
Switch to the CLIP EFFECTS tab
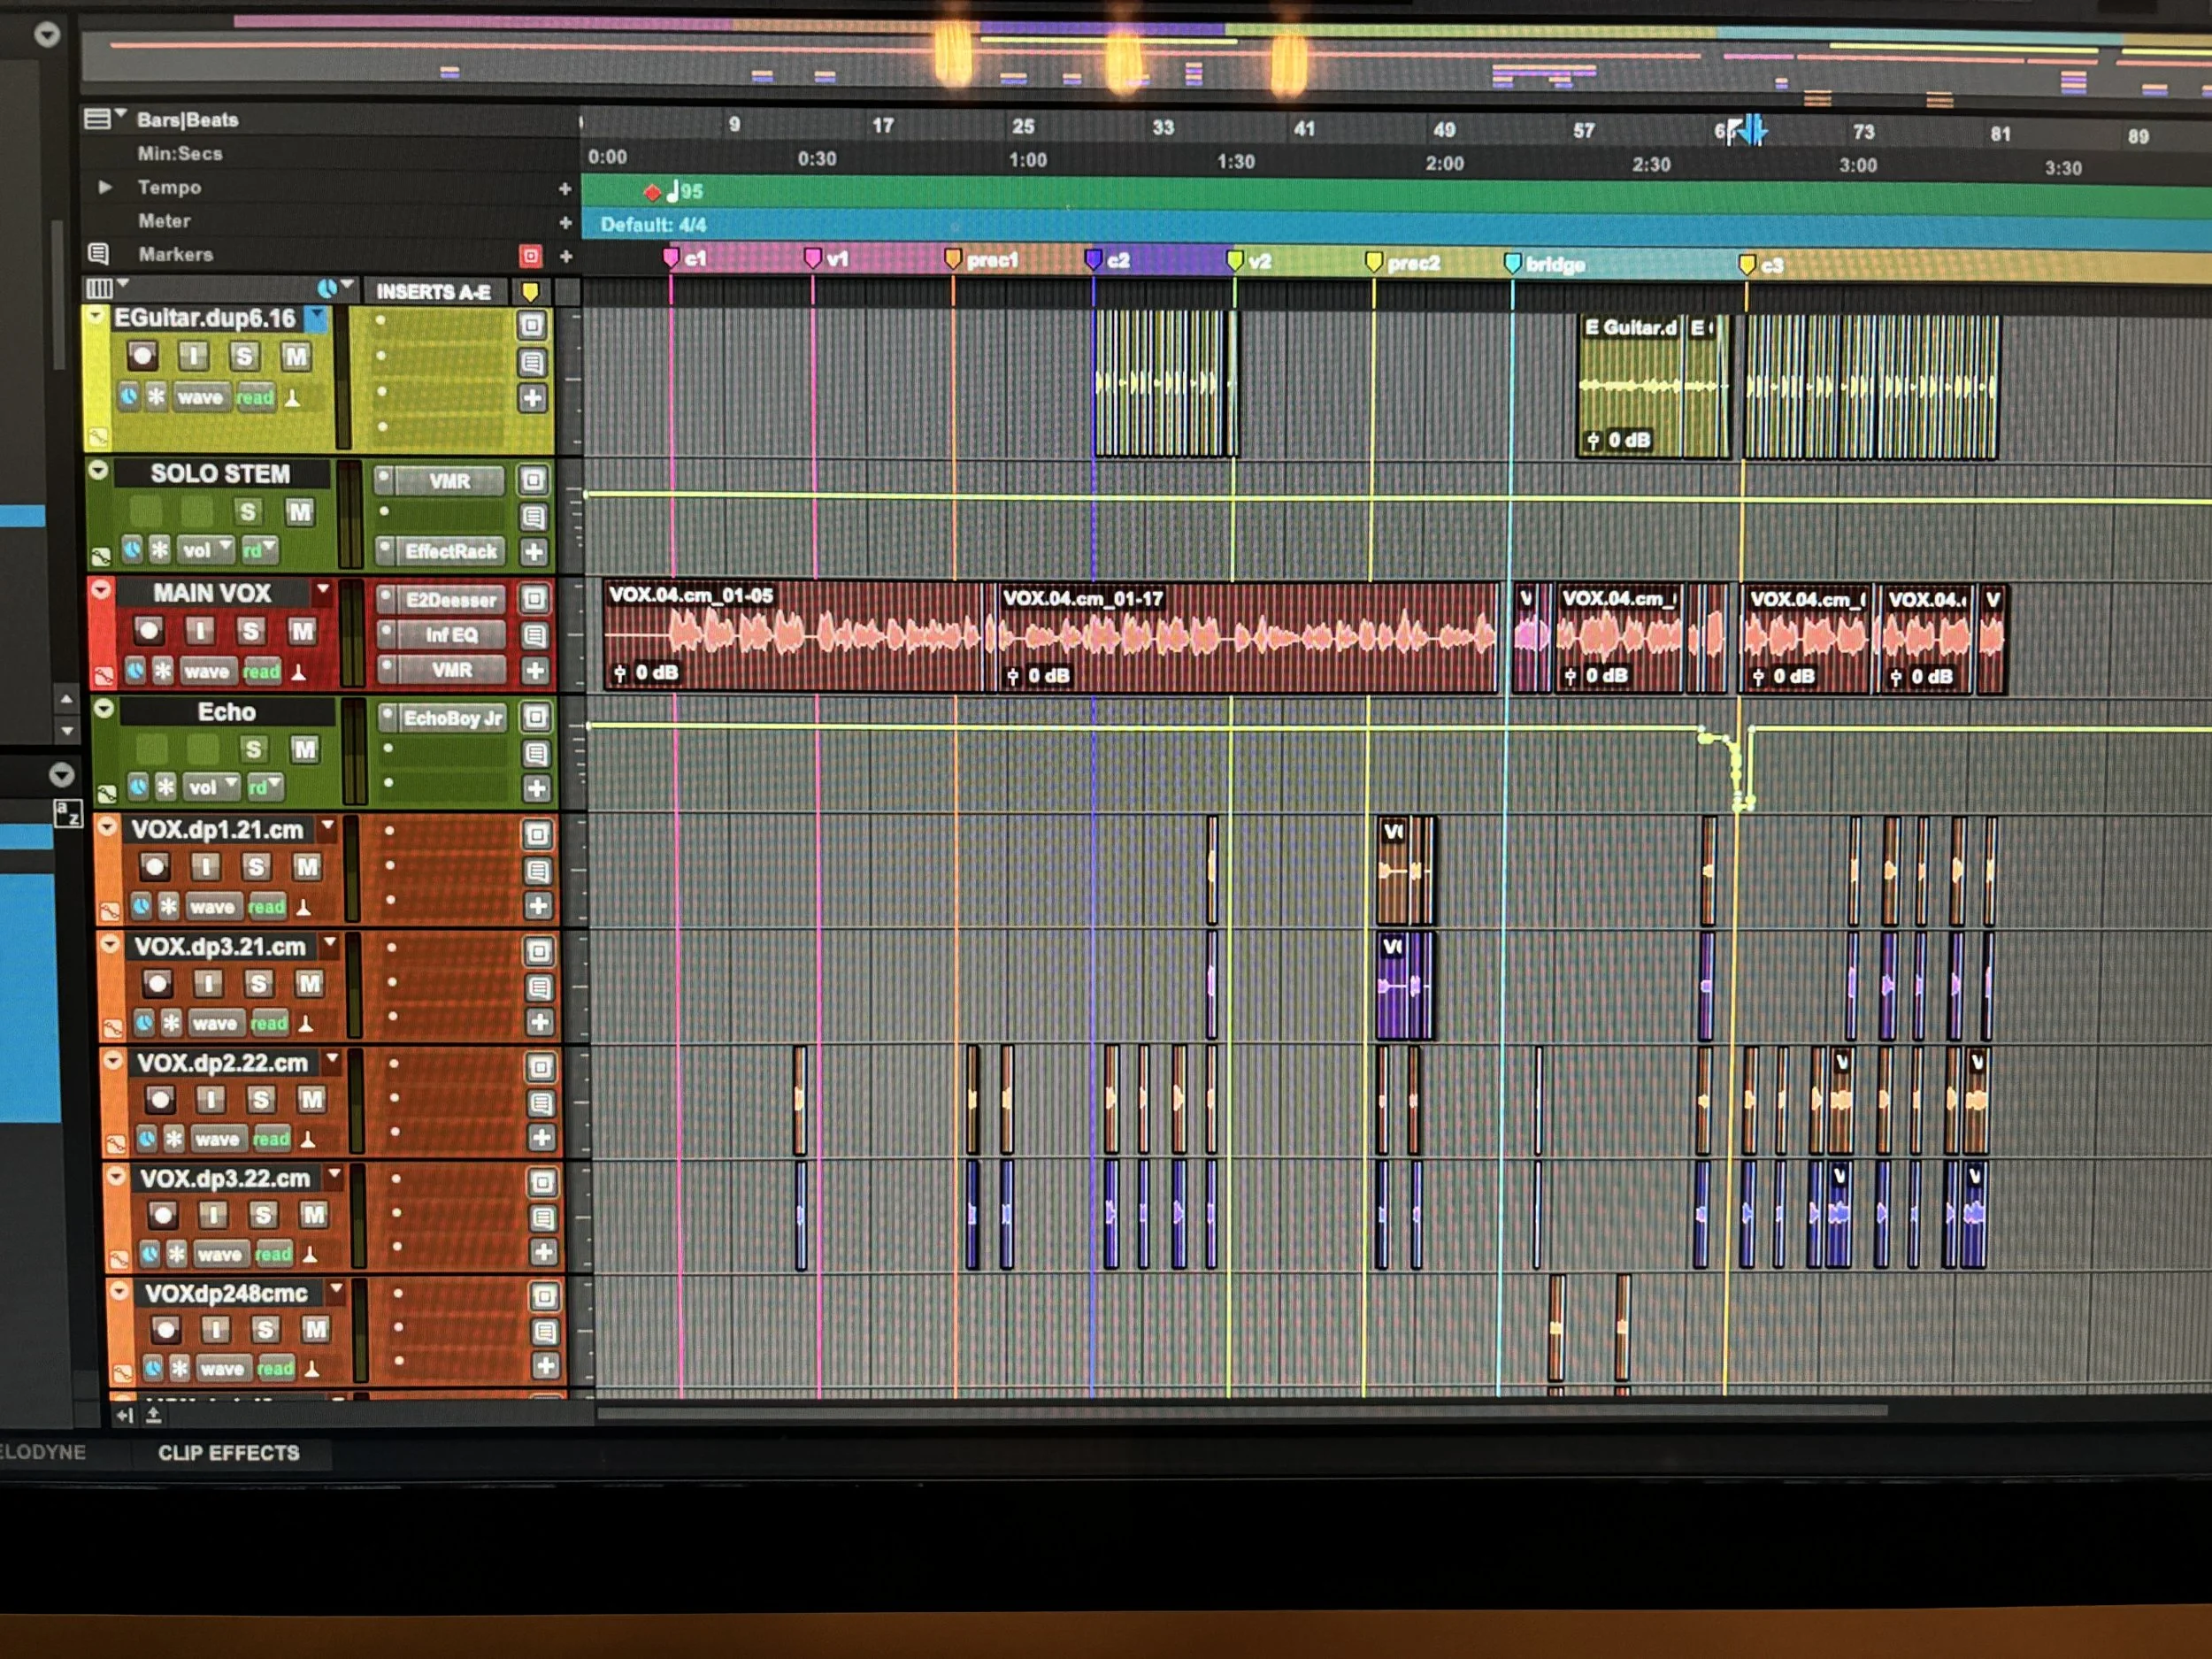tap(228, 1453)
